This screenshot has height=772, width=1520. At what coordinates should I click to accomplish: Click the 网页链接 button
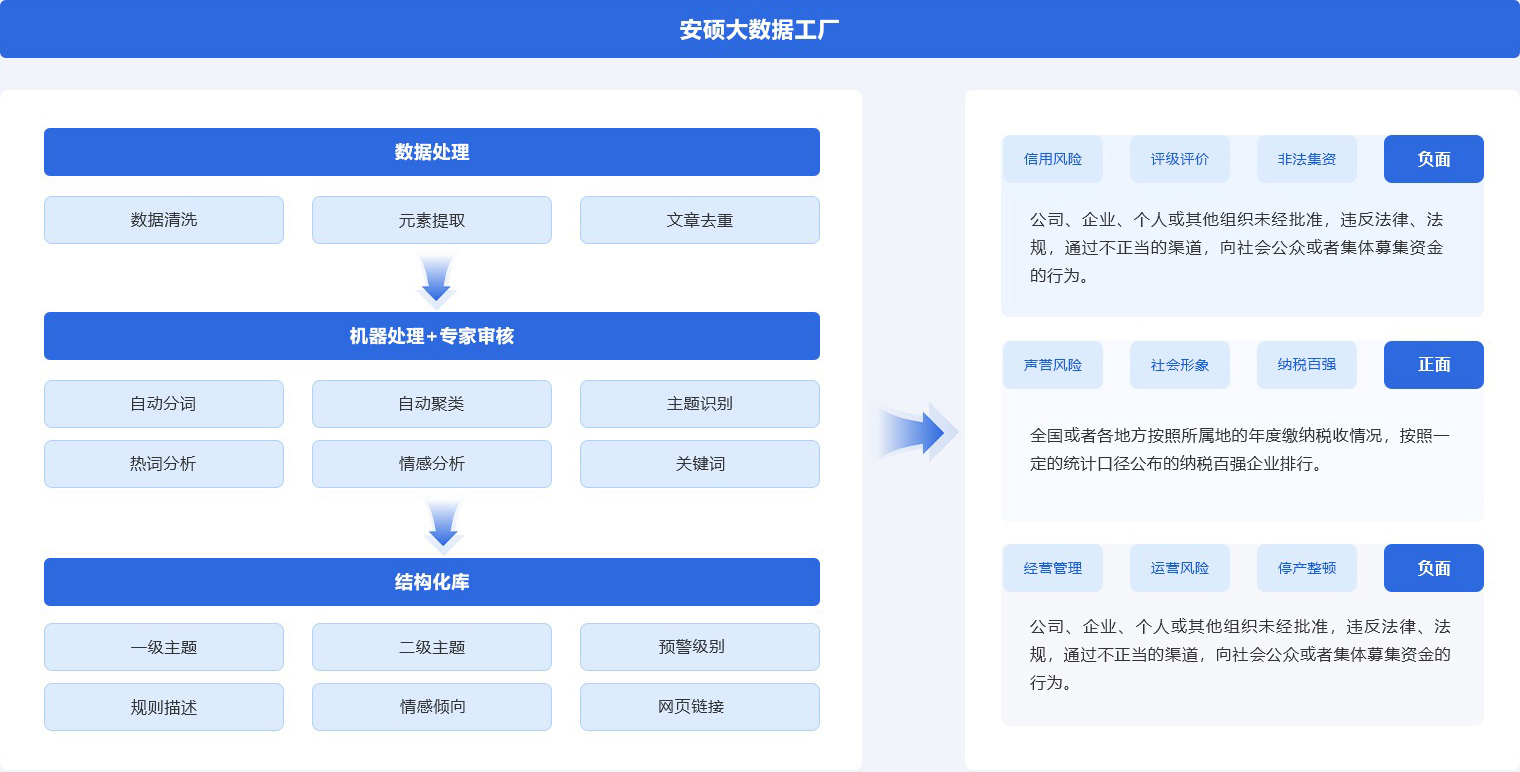699,707
